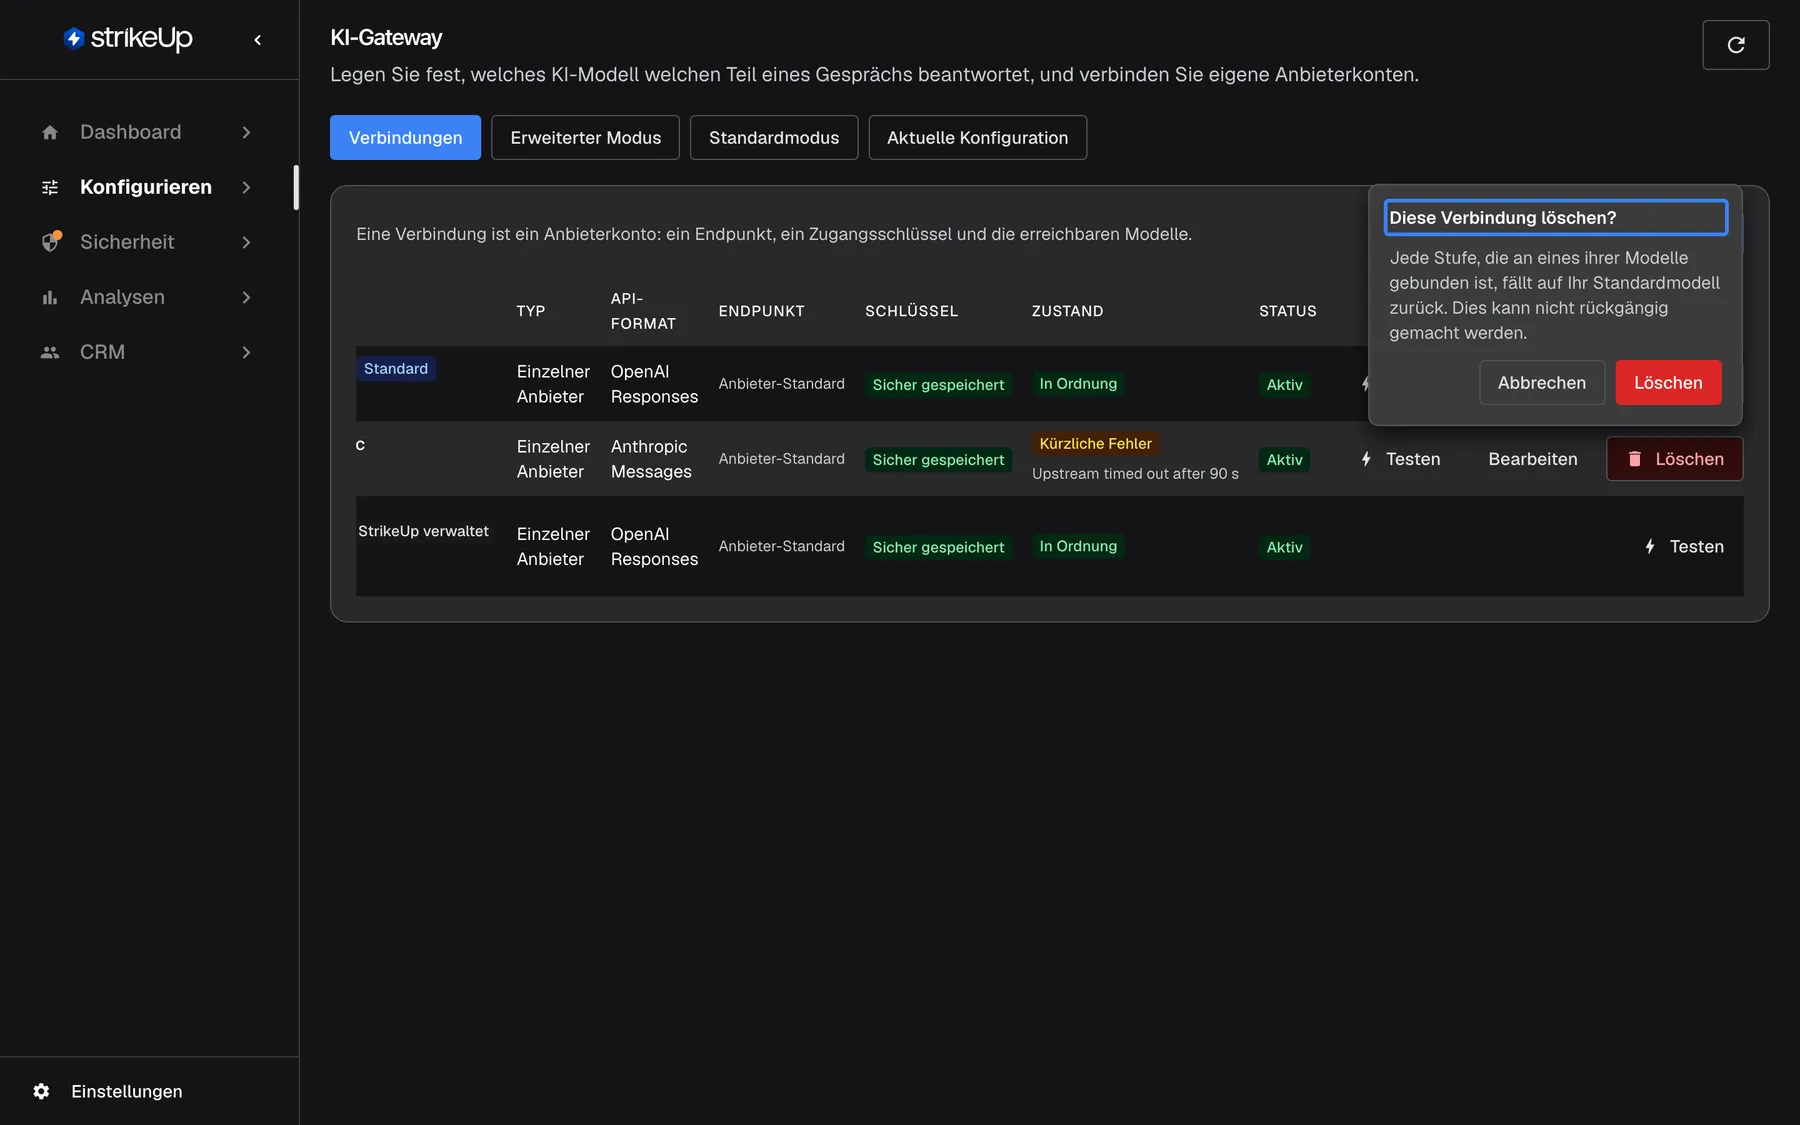The image size is (1800, 1125).
Task: Collapse the sidebar with the arrow icon
Action: [258, 40]
